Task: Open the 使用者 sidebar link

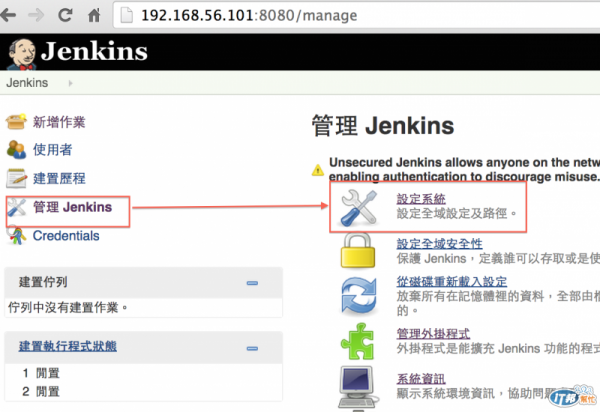Action: click(x=52, y=150)
